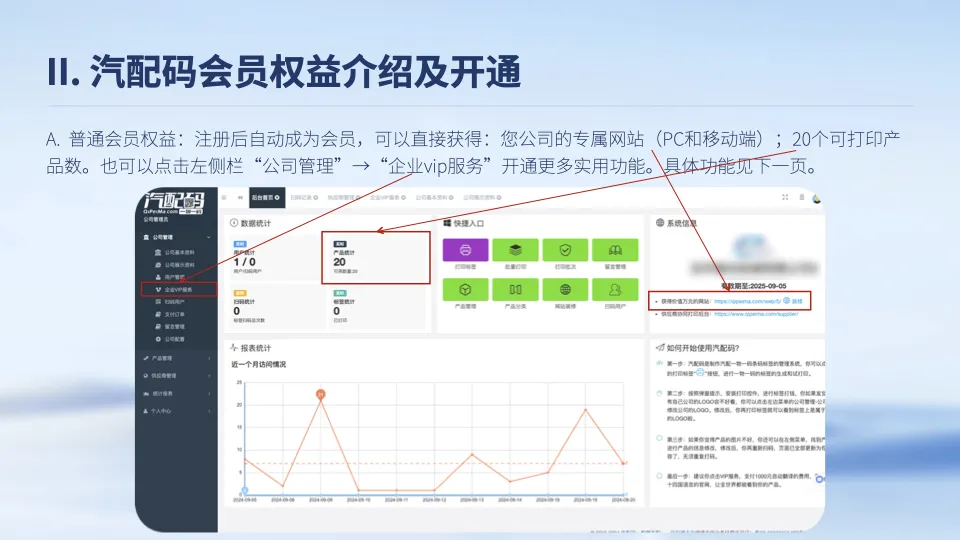Screen dimensions: 960x540
Task: Close the 扫码记录 tab via its x
Action: point(316,198)
